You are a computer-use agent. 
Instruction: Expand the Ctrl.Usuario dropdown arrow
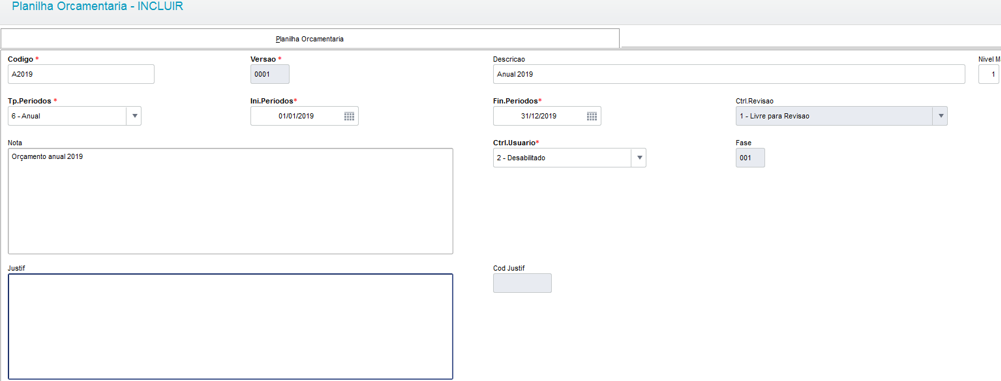coord(639,158)
